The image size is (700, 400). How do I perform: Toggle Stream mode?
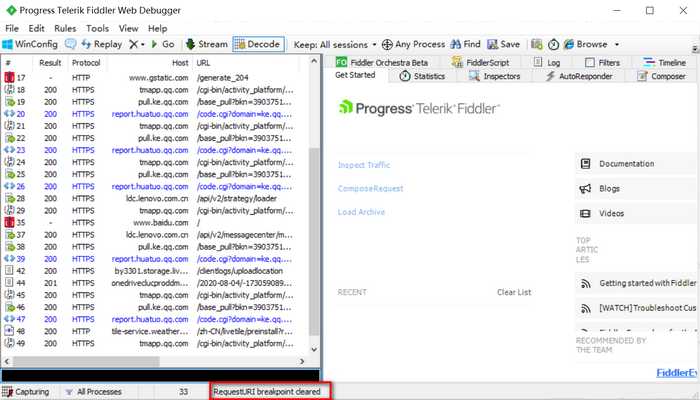coord(207,44)
